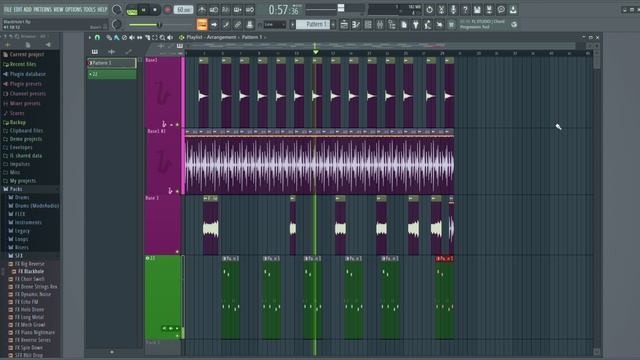
Task: Select FX Blackhole sample in browser
Action: 31,271
